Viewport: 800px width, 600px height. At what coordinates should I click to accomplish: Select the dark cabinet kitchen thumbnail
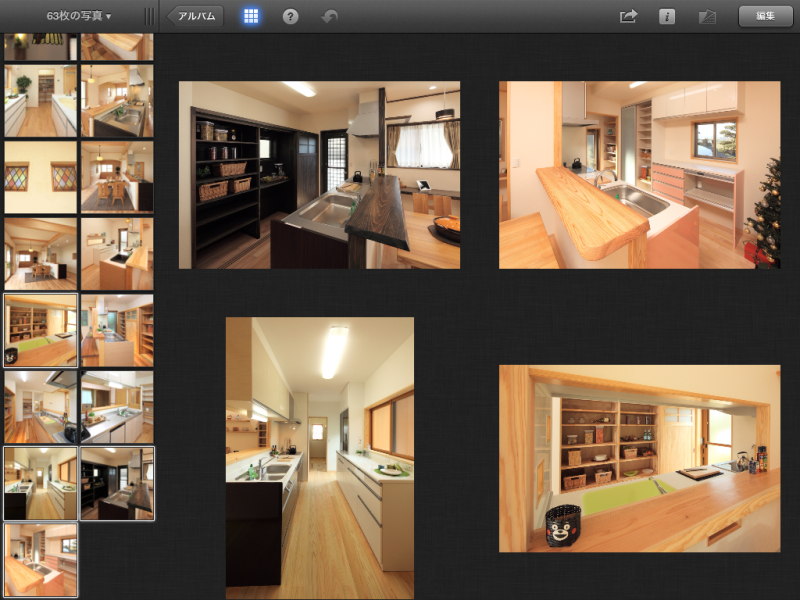[x=117, y=483]
